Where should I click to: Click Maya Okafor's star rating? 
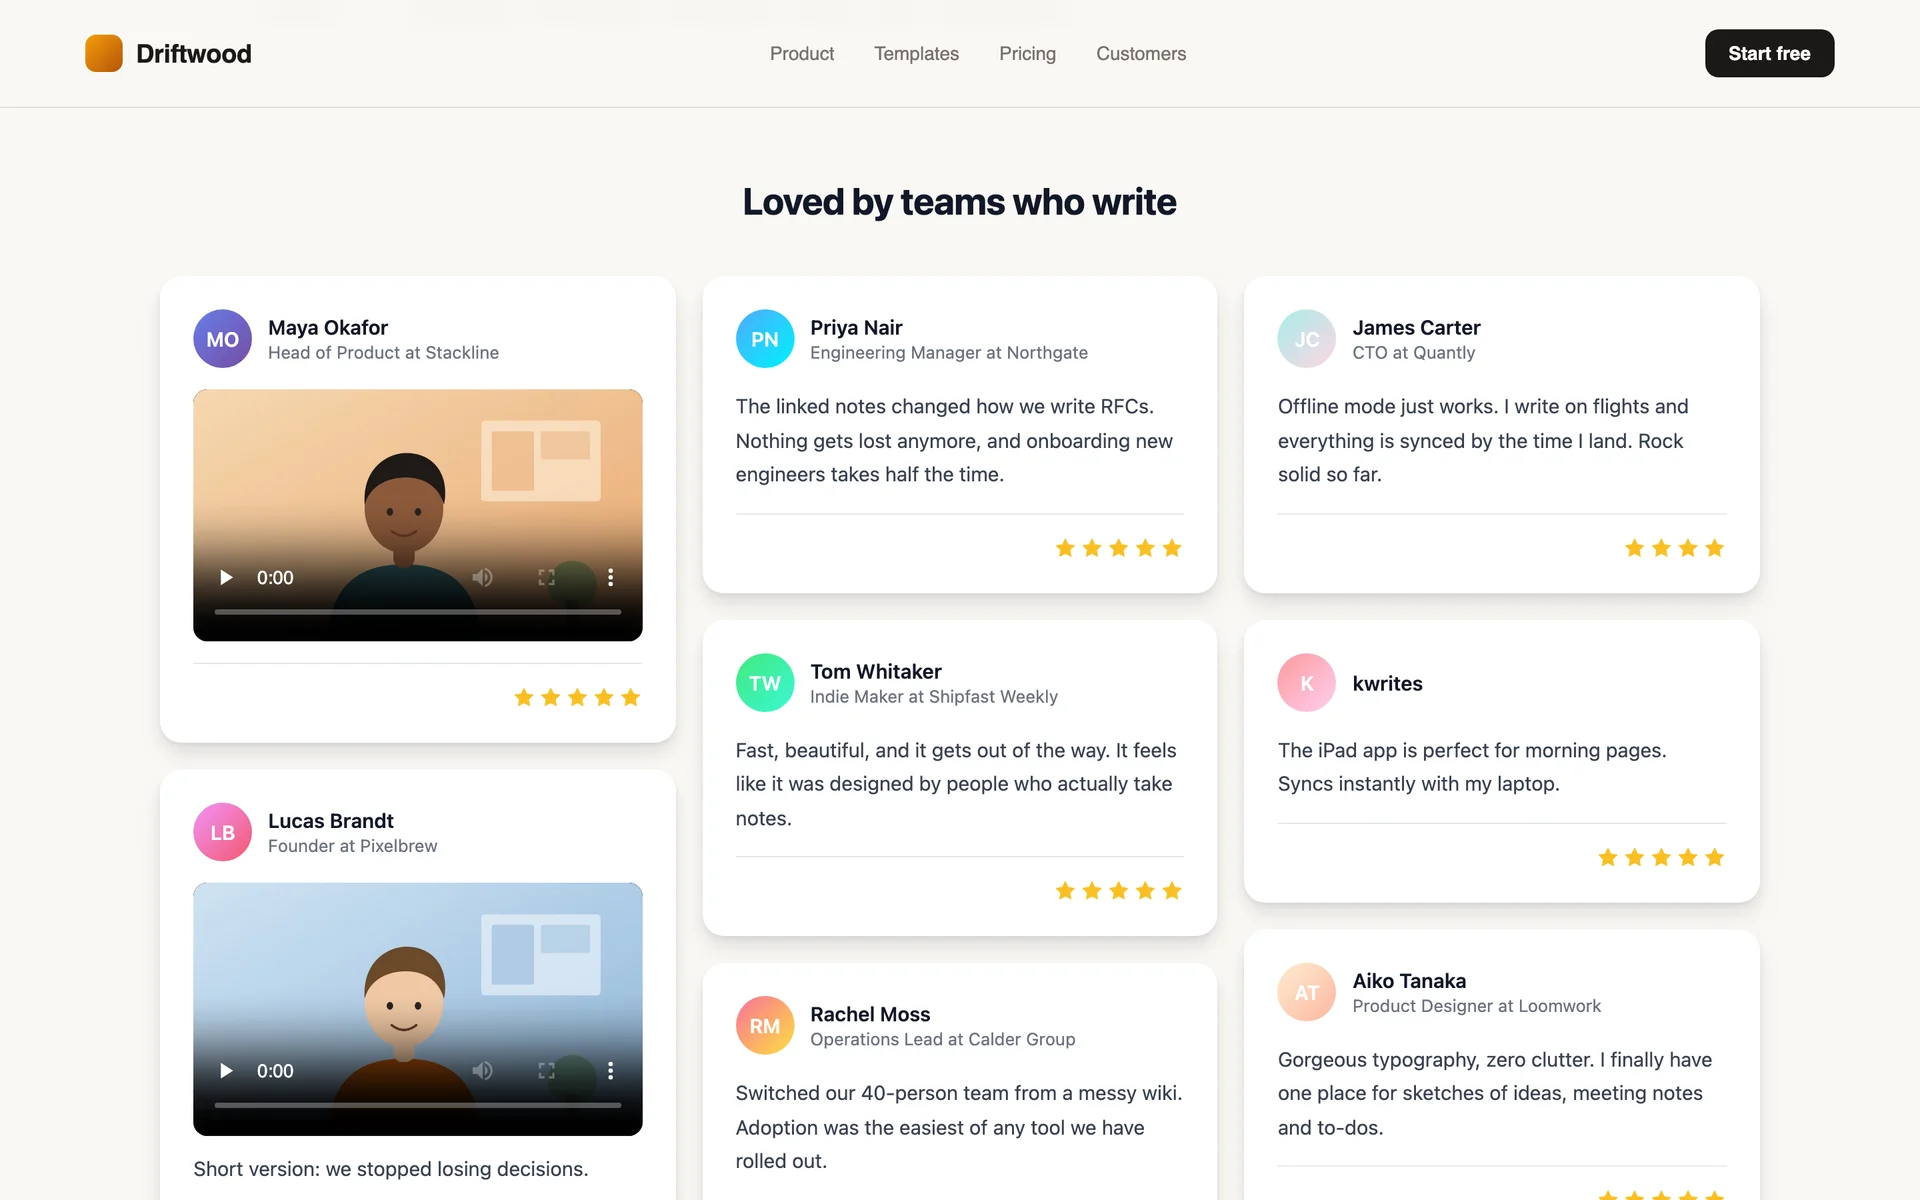point(577,697)
